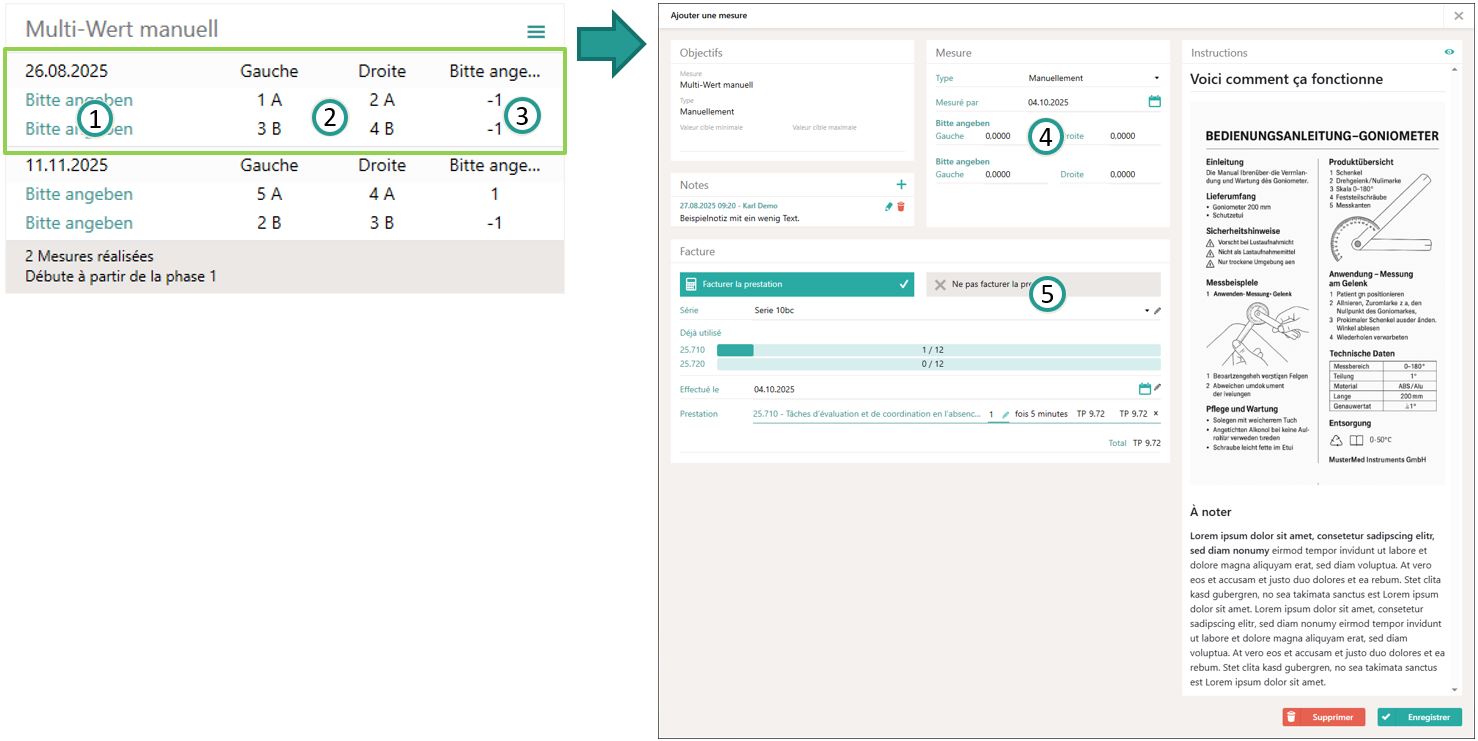This screenshot has height=741, width=1478.
Task: Edit the prestation quantity with pencil
Action: 1006,414
